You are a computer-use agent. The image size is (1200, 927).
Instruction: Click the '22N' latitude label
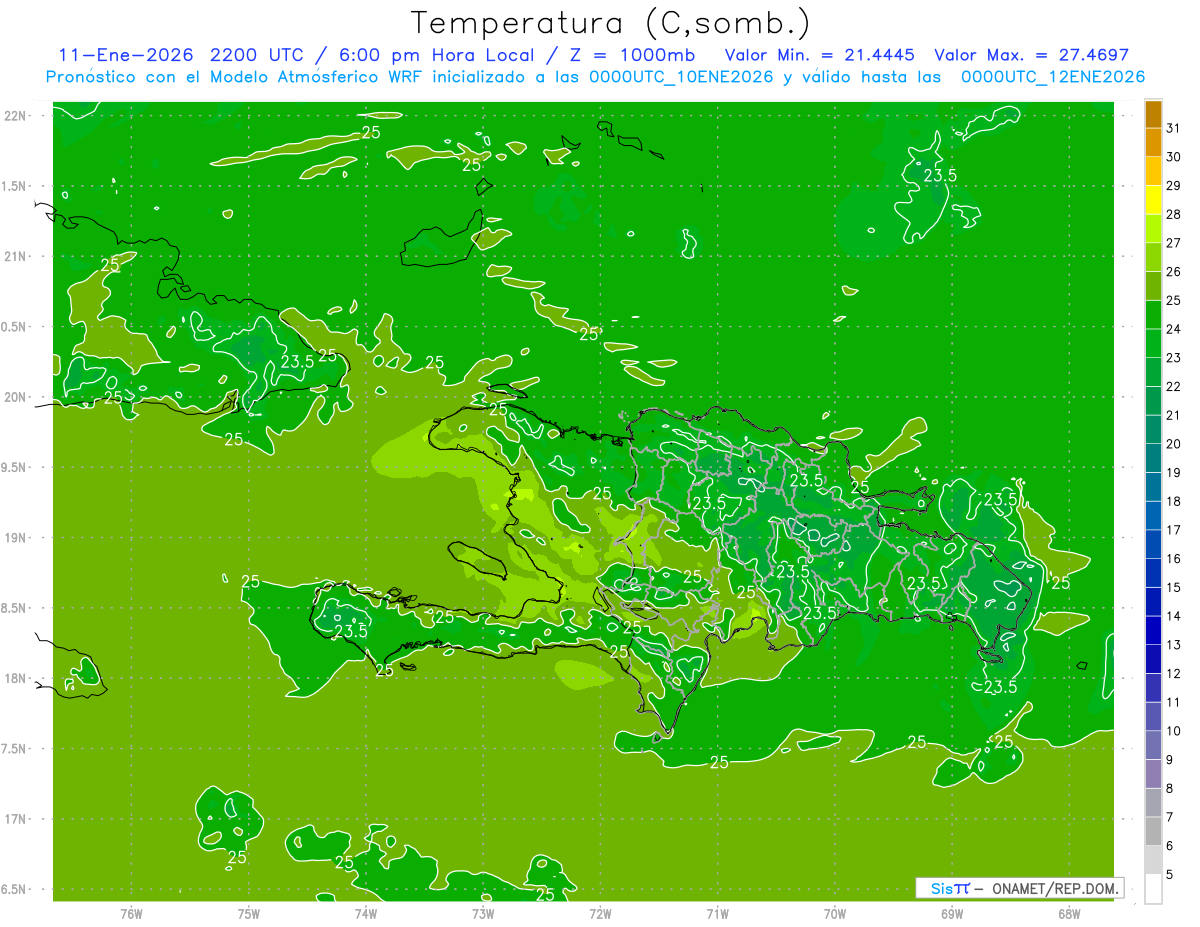click(x=16, y=116)
